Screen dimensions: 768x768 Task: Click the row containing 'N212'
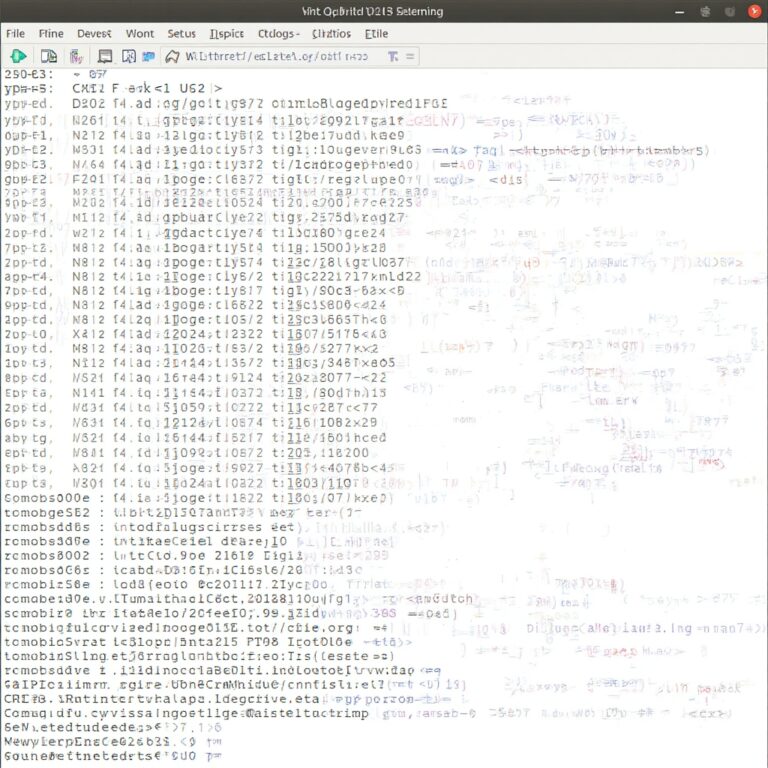[205, 135]
